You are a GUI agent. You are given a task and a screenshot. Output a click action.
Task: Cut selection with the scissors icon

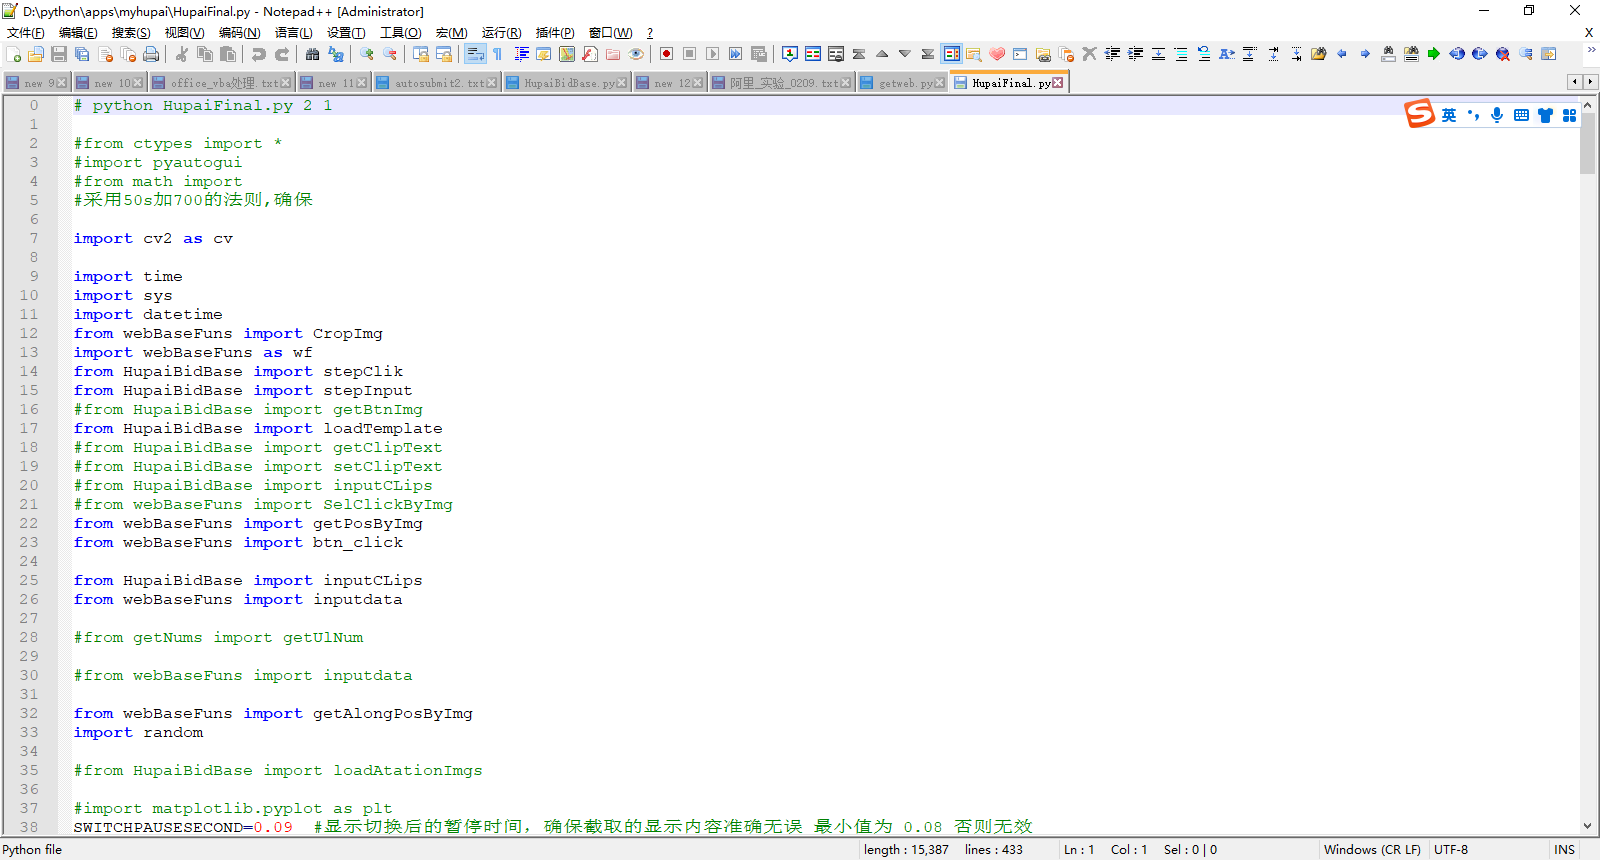pyautogui.click(x=182, y=54)
